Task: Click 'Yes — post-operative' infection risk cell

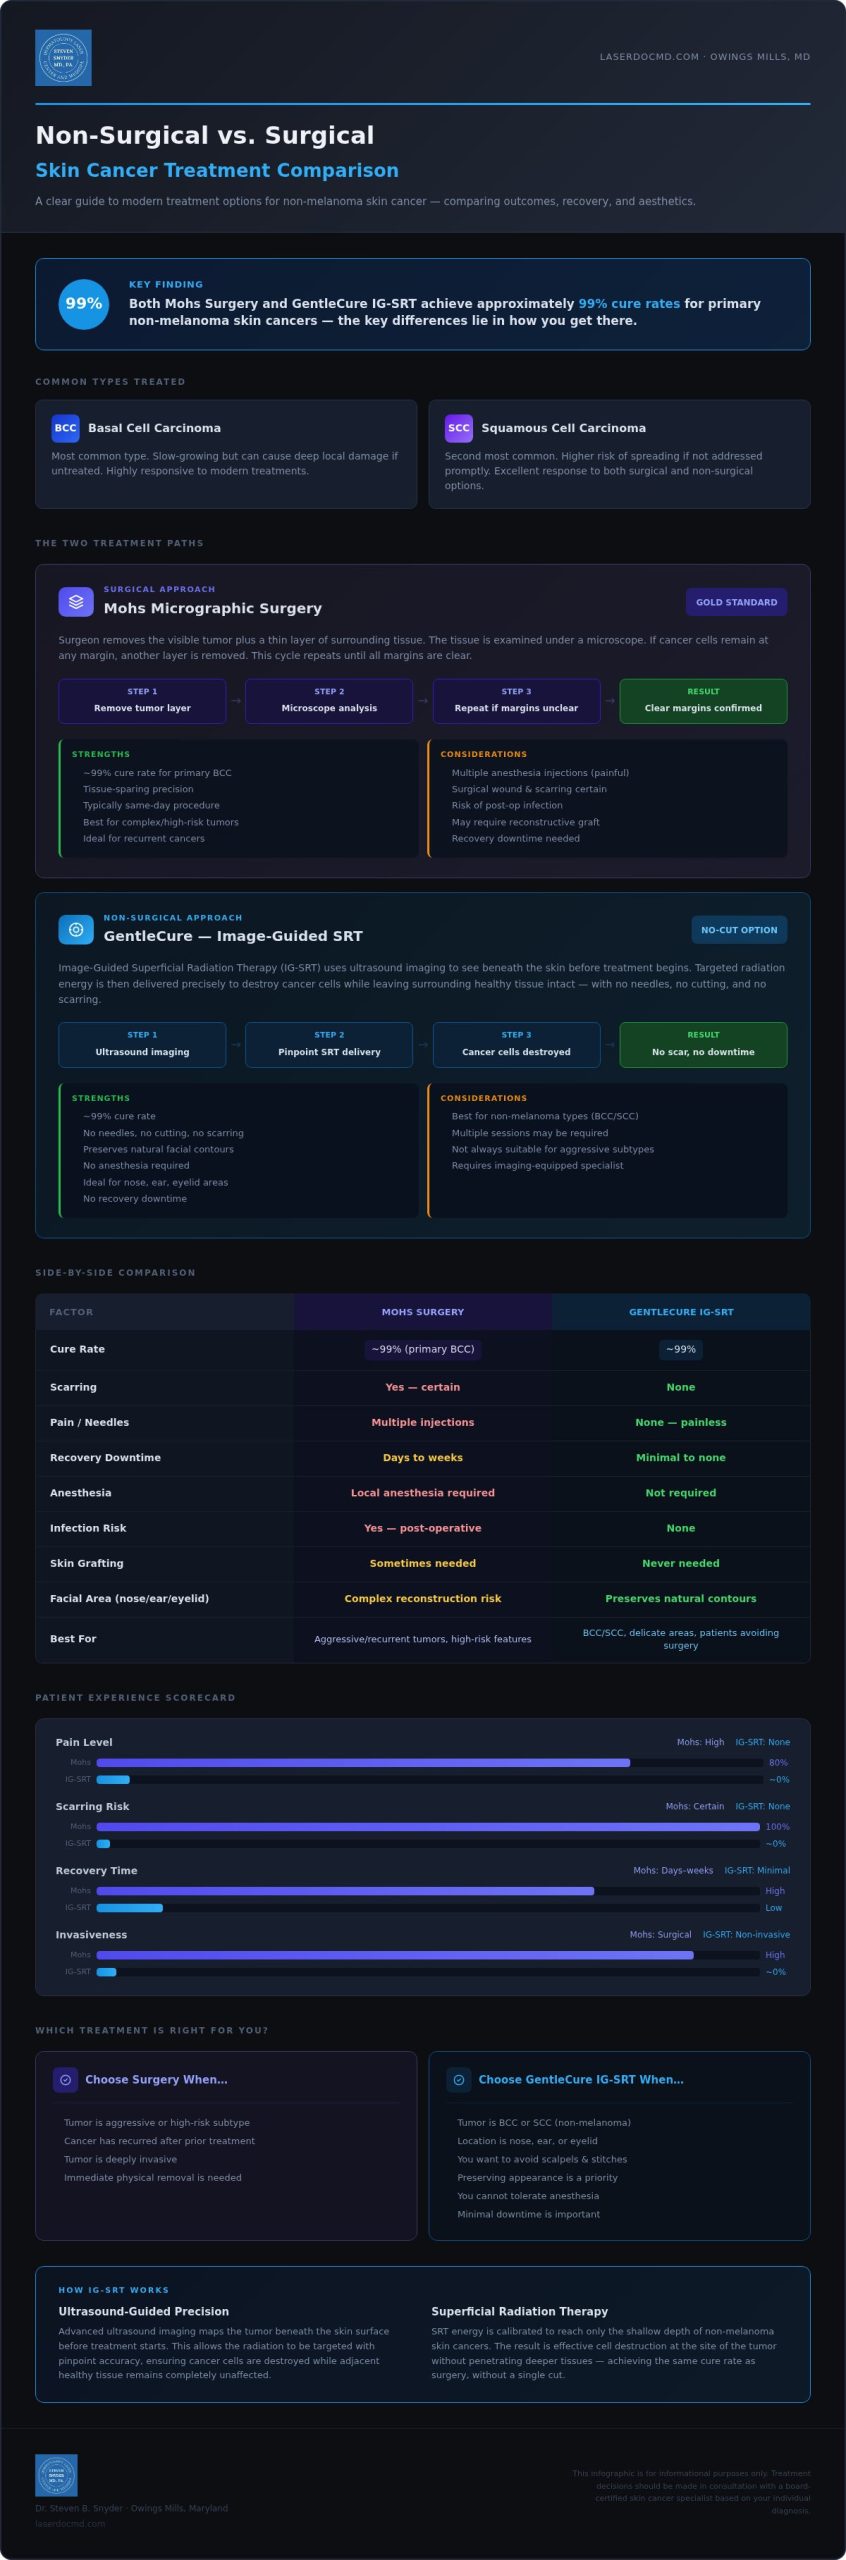Action: coord(423,1528)
